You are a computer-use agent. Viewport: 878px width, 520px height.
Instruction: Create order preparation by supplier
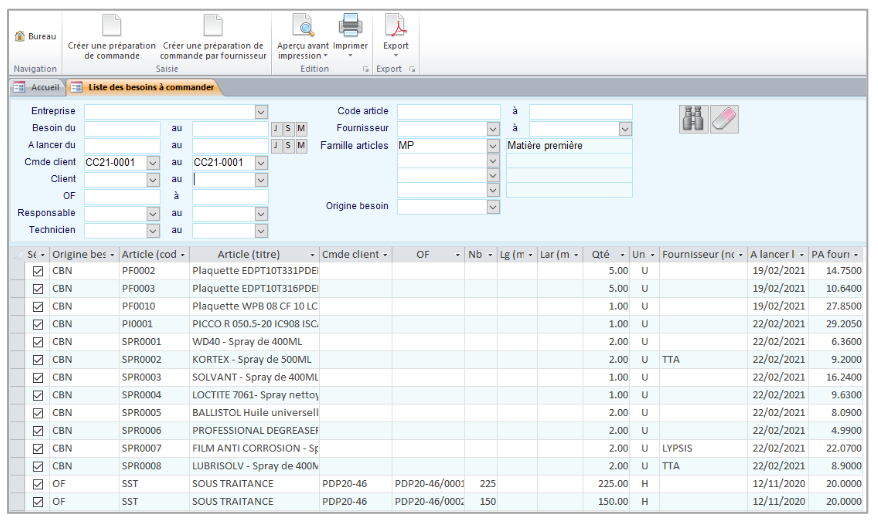[x=213, y=27]
